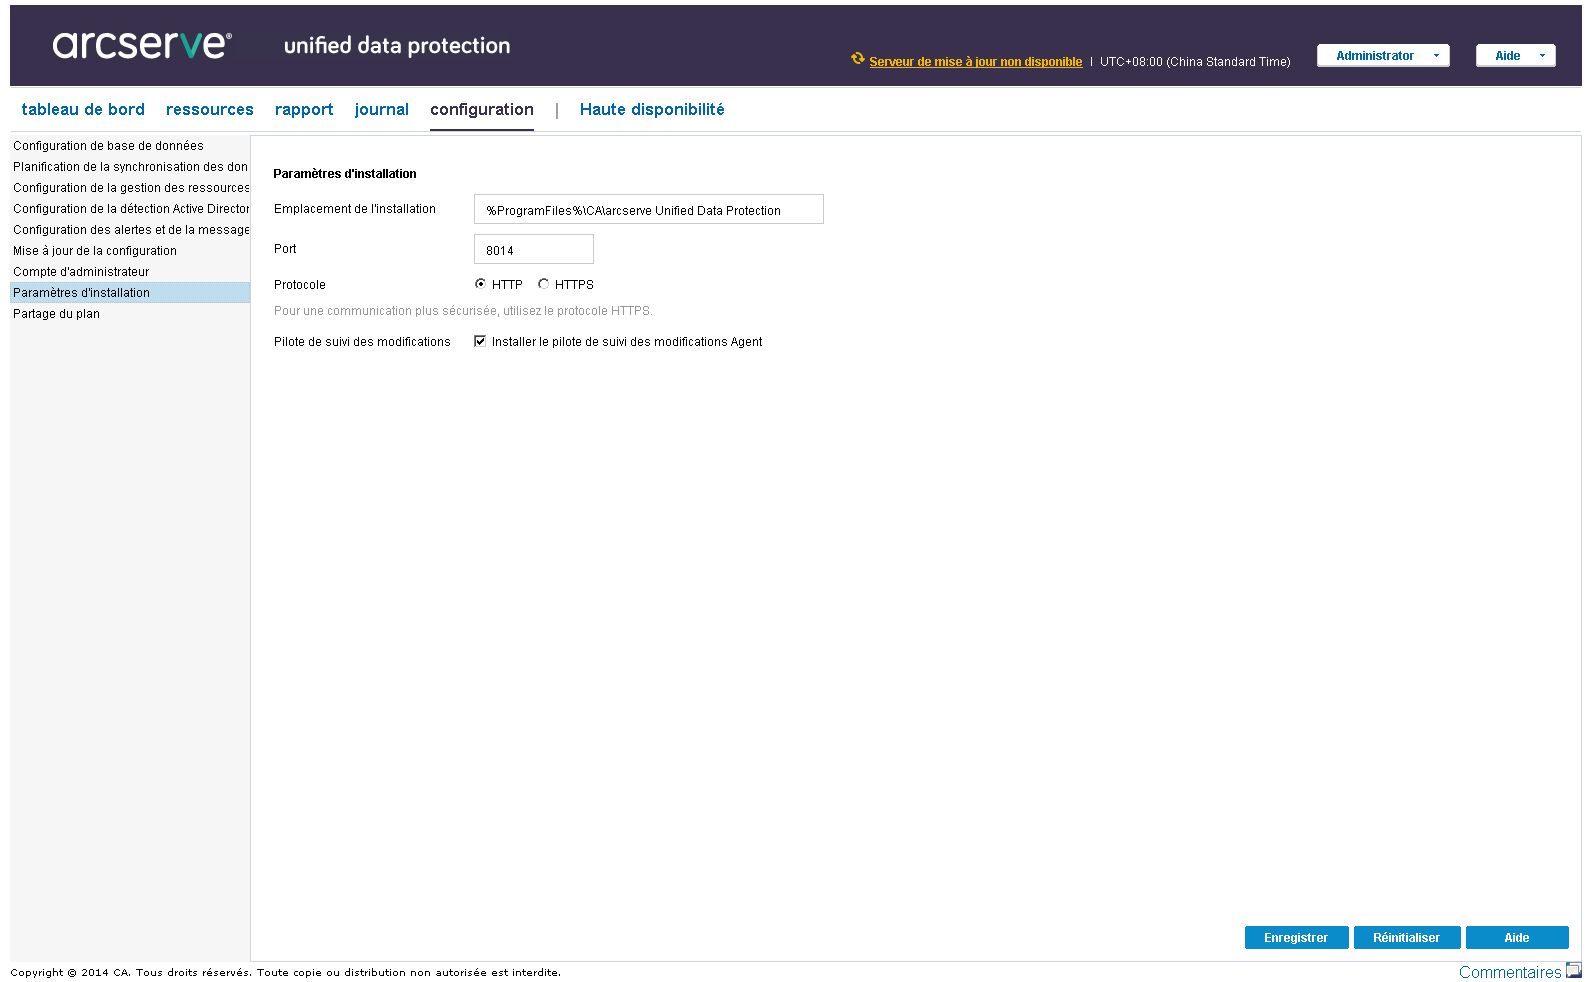Click the Réinitialiser button
The width and height of the screenshot is (1592, 982).
pos(1407,937)
